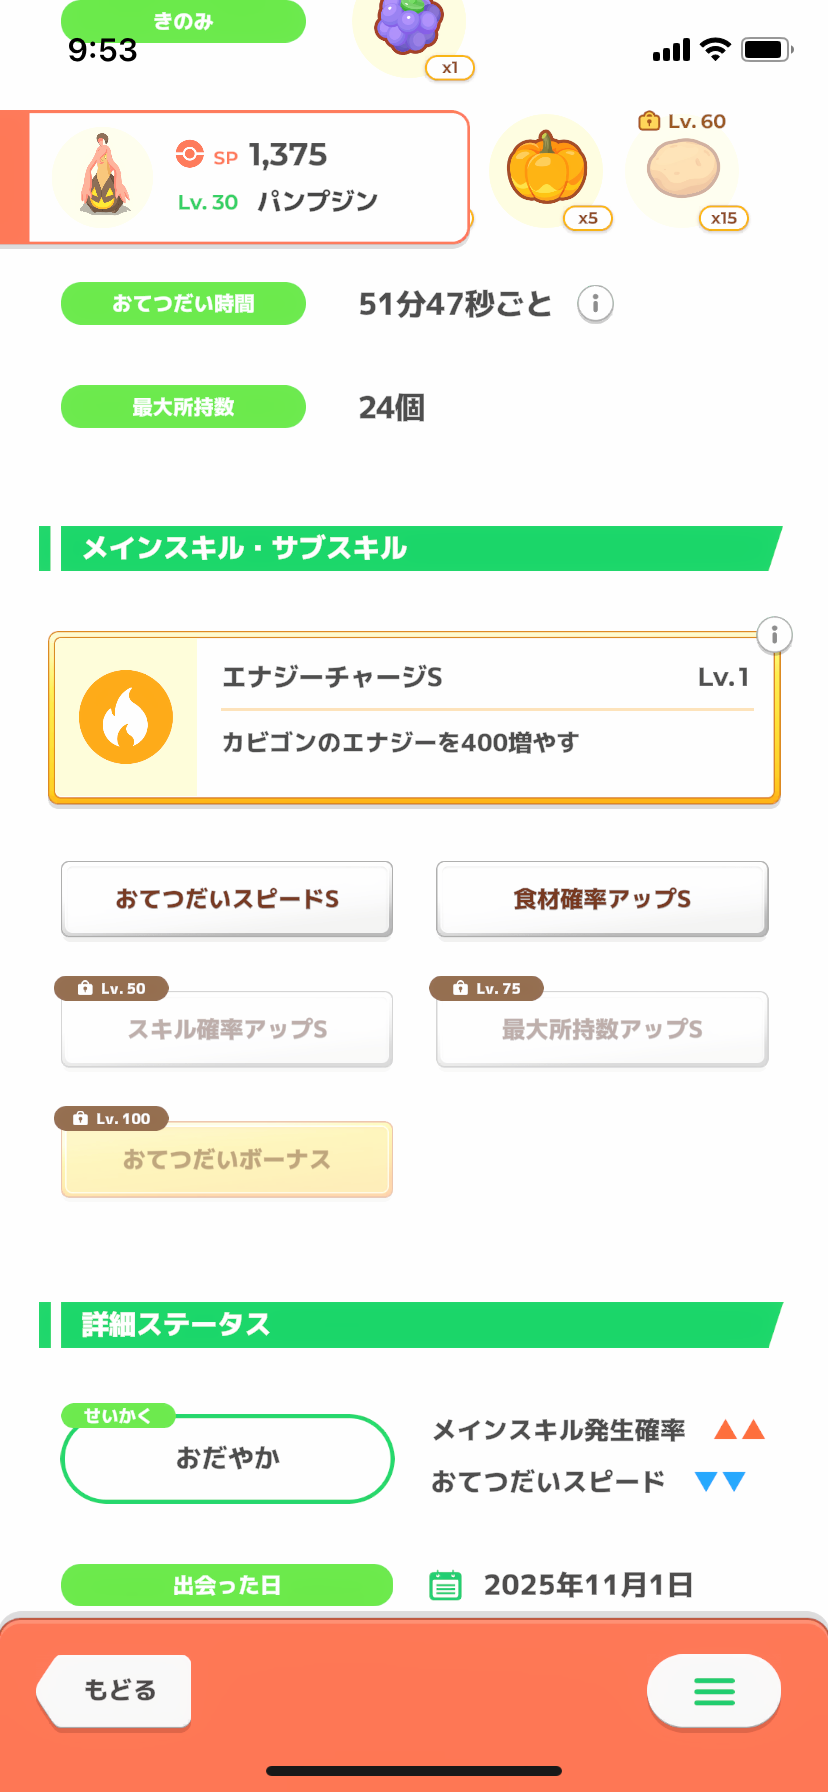
Task: Open the hamburger menu button
Action: tap(714, 1691)
